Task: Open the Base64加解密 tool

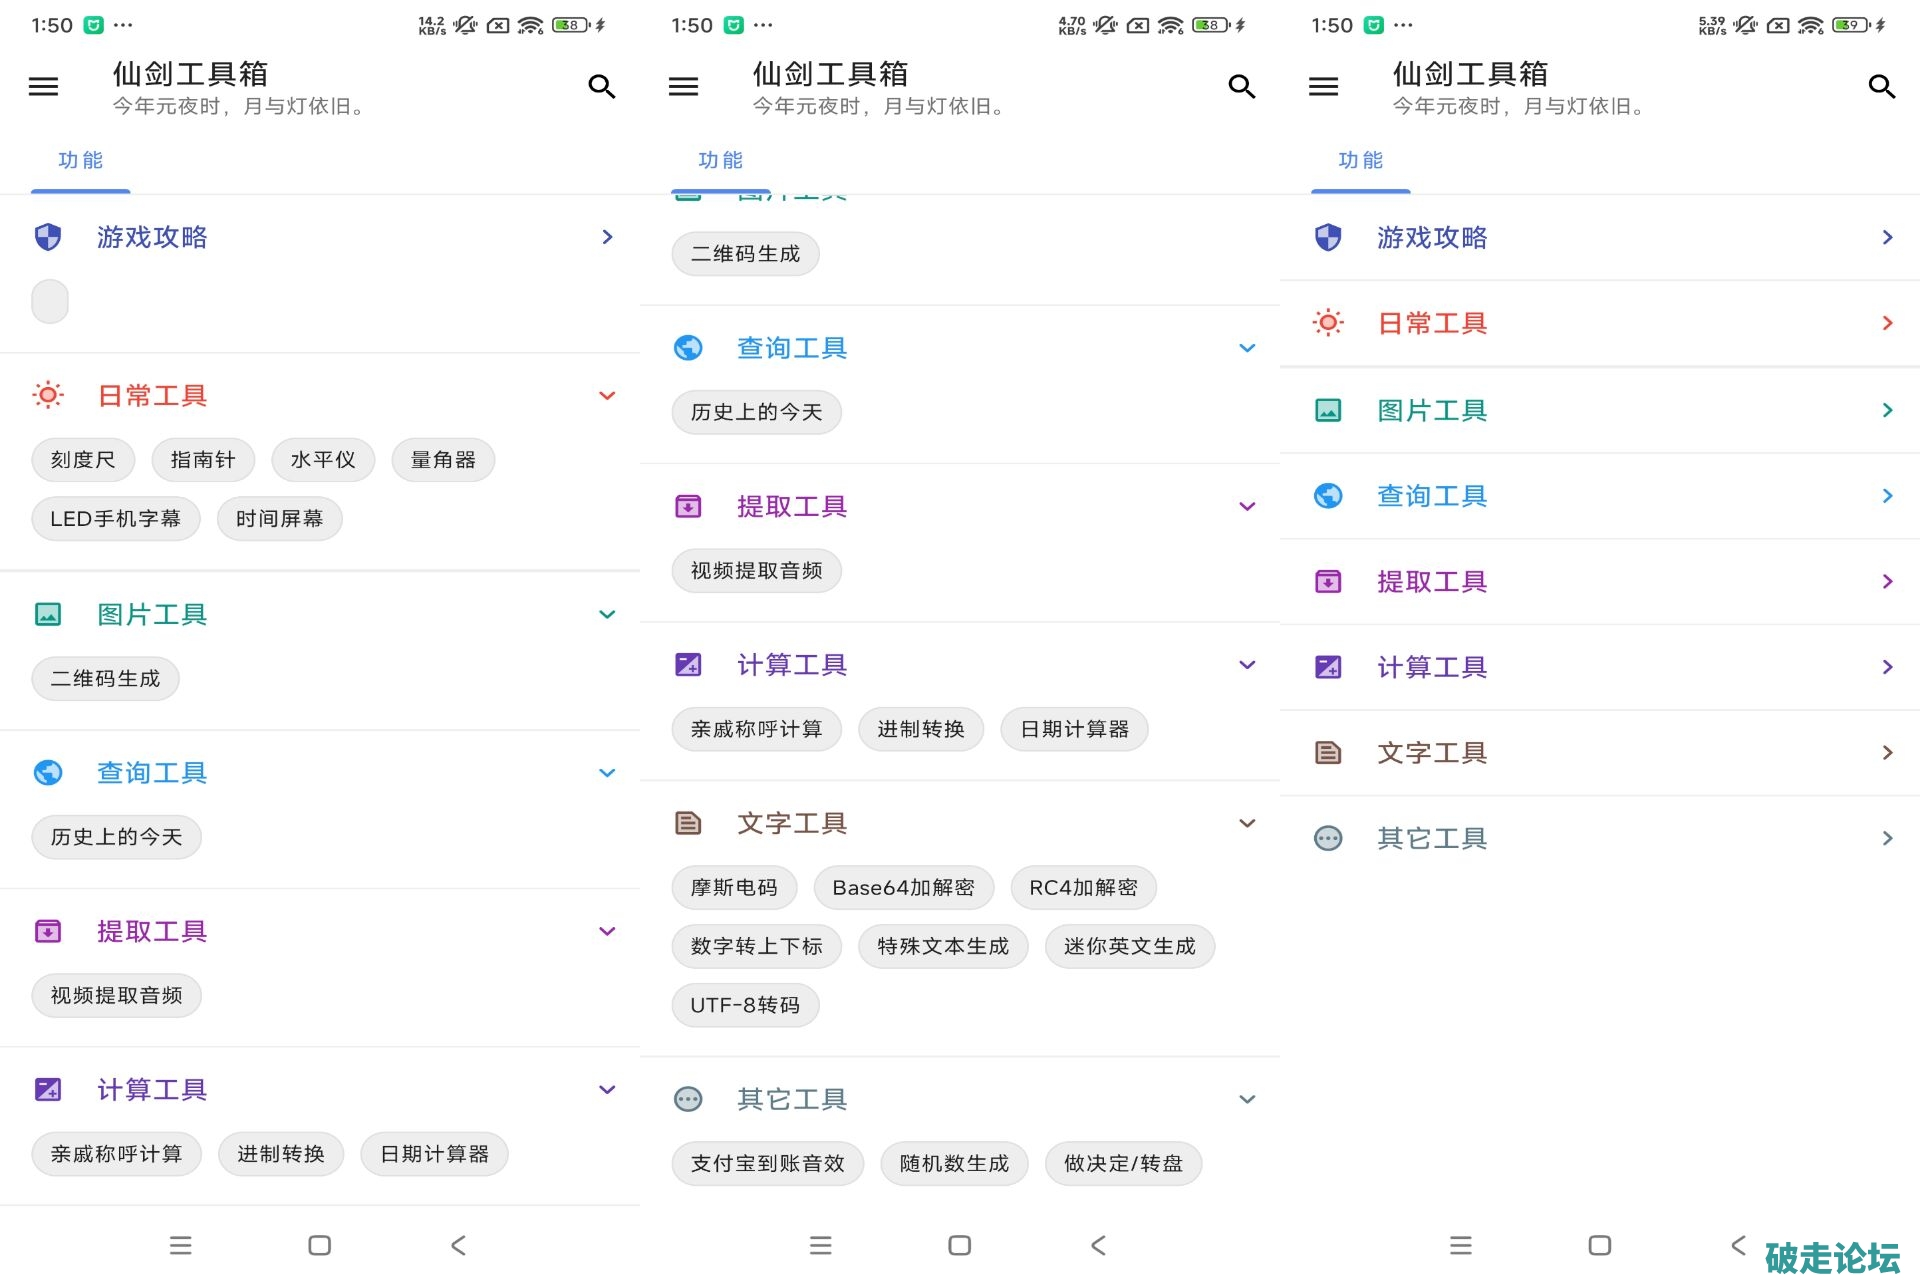Action: (903, 888)
